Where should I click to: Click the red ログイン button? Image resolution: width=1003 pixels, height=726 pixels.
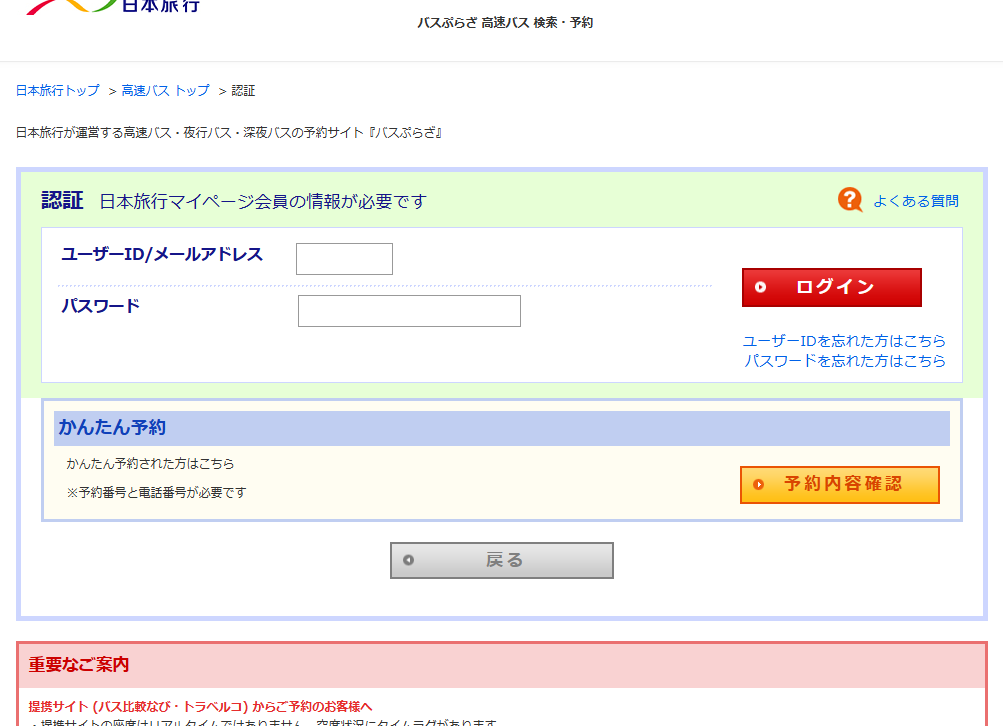click(832, 287)
